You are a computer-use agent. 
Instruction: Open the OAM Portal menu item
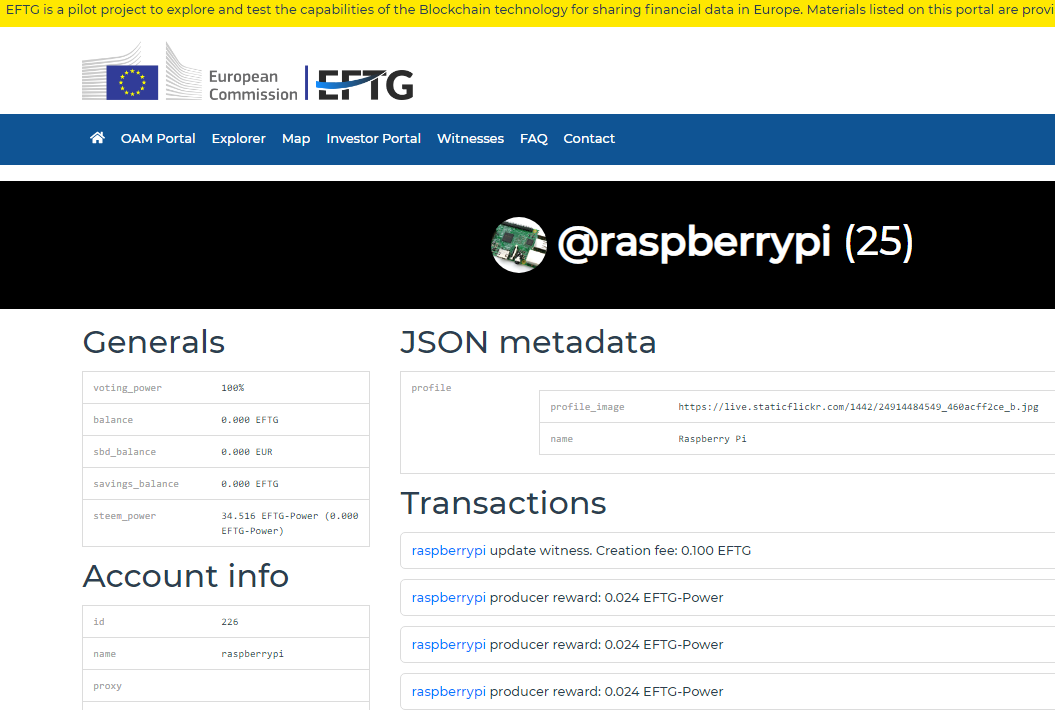pos(158,139)
